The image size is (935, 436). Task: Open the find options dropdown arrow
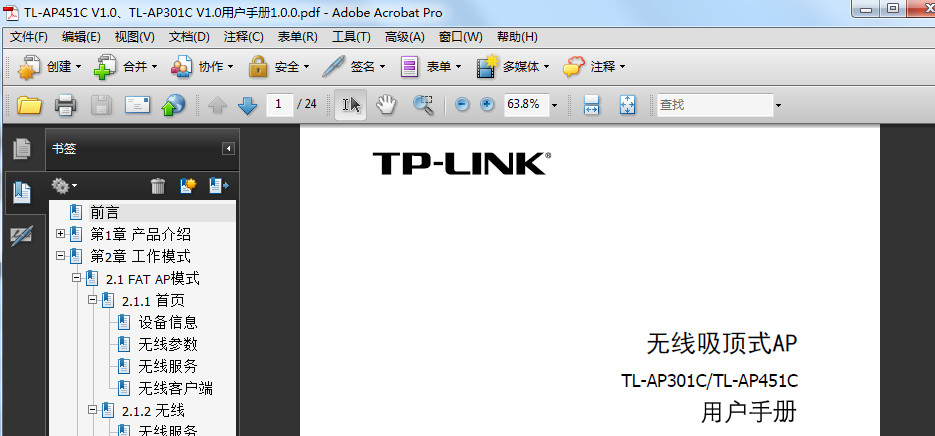click(x=778, y=106)
